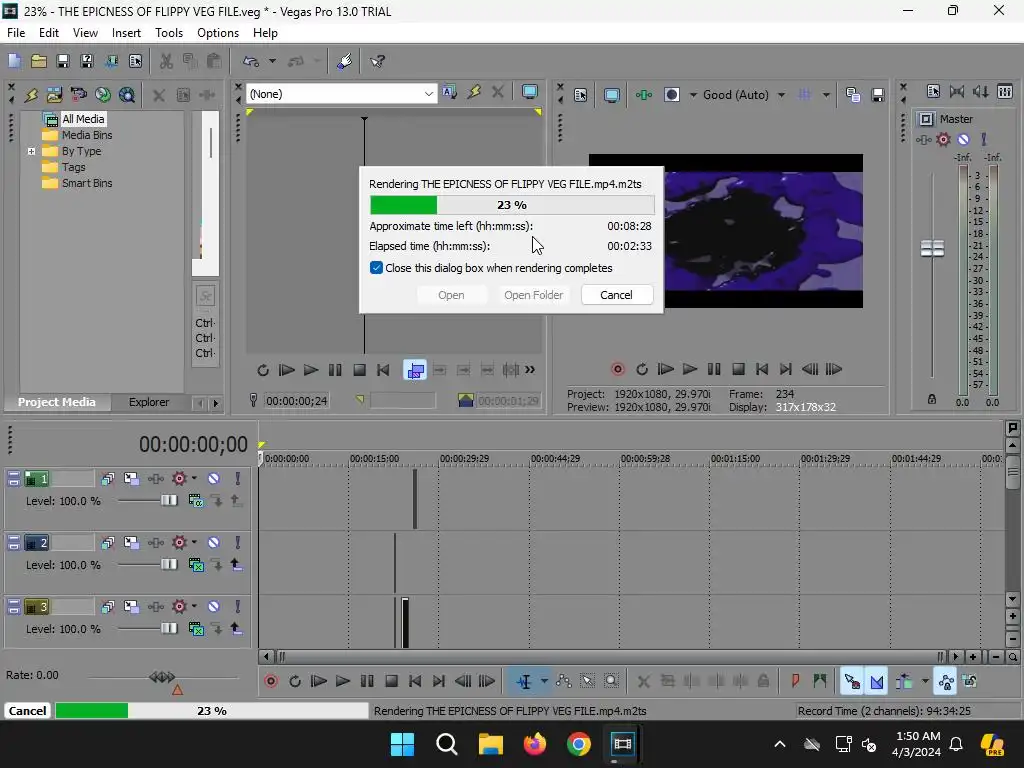Click the timeline ruler at 00:00:29;29
This screenshot has height=768, width=1024.
(464, 459)
